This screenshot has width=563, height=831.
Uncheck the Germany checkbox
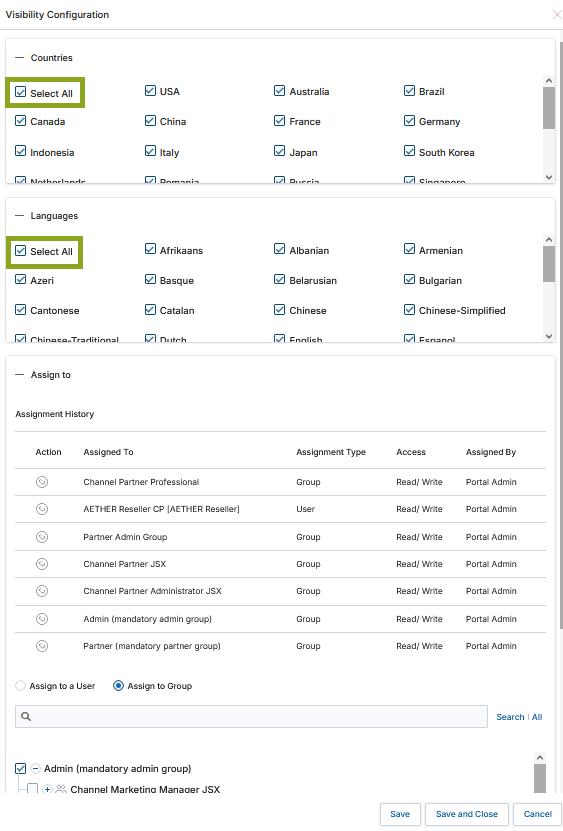pyautogui.click(x=409, y=121)
